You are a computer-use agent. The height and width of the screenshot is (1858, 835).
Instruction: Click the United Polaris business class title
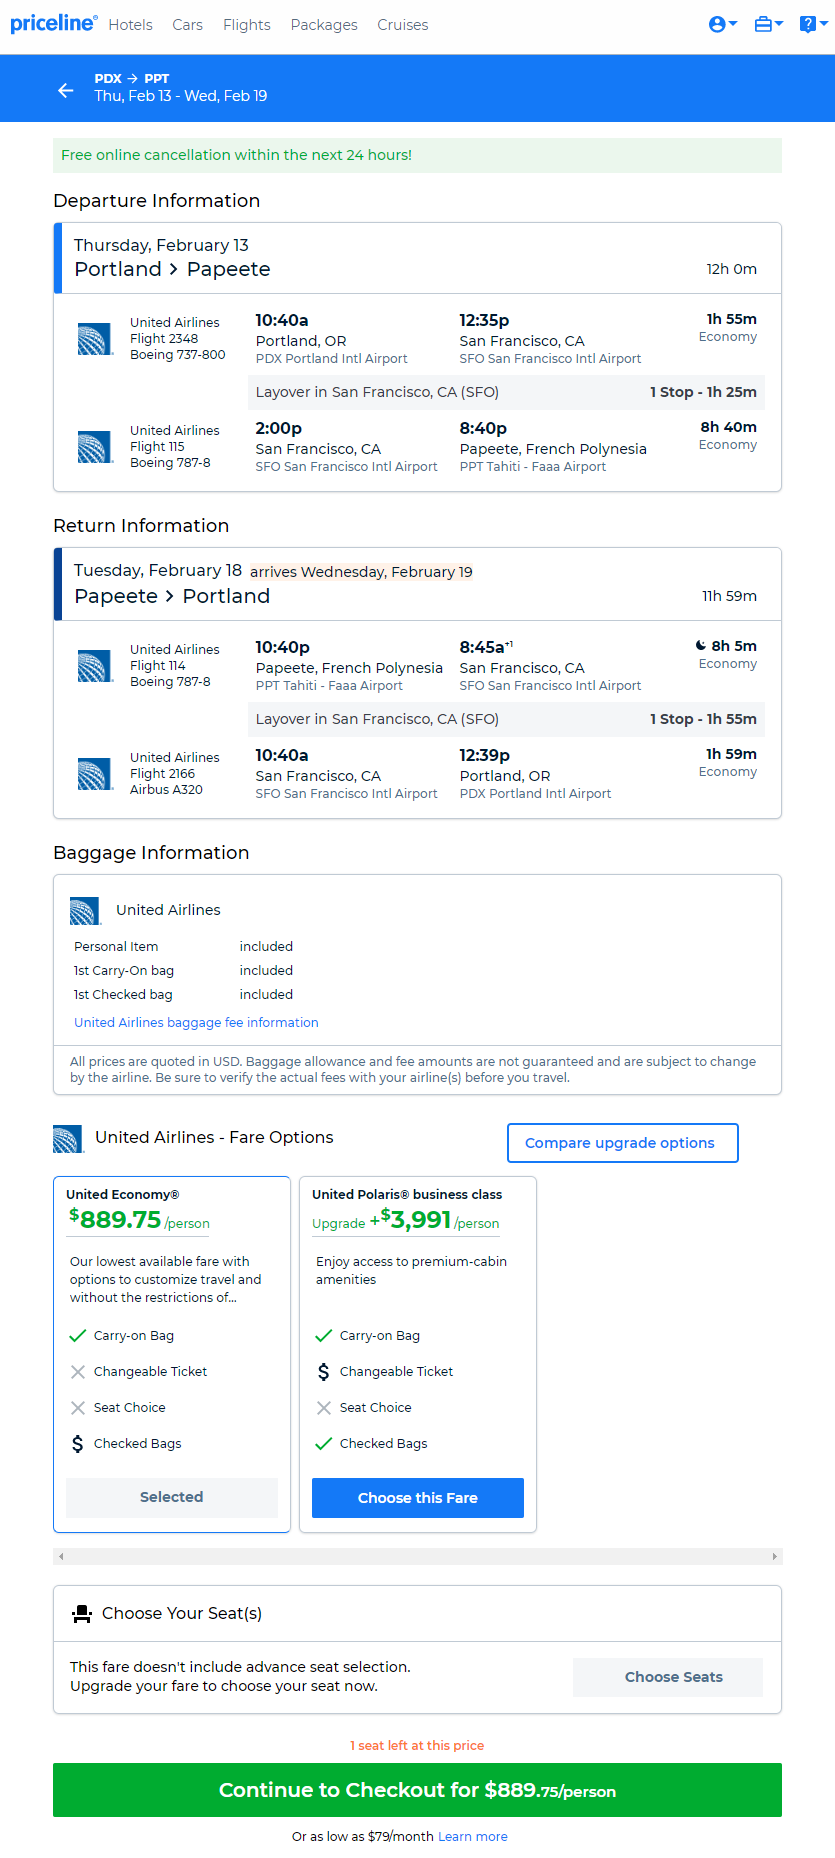coord(407,1195)
